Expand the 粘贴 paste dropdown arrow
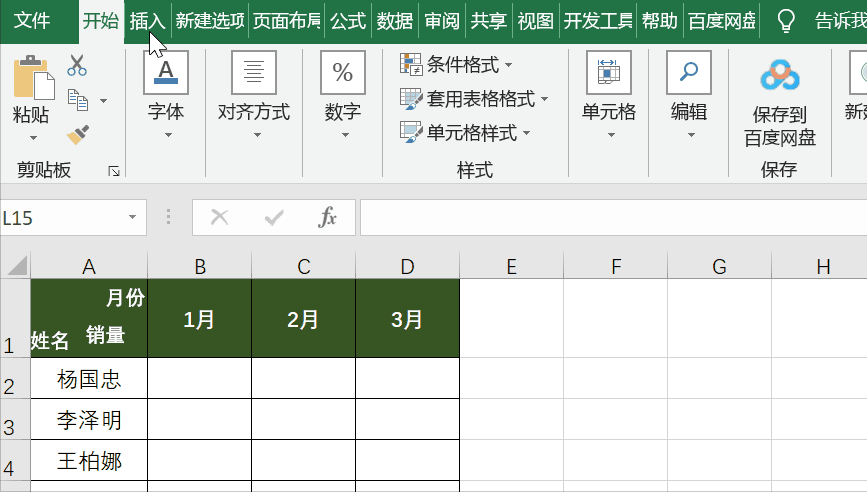Image resolution: width=867 pixels, height=492 pixels. pos(33,138)
